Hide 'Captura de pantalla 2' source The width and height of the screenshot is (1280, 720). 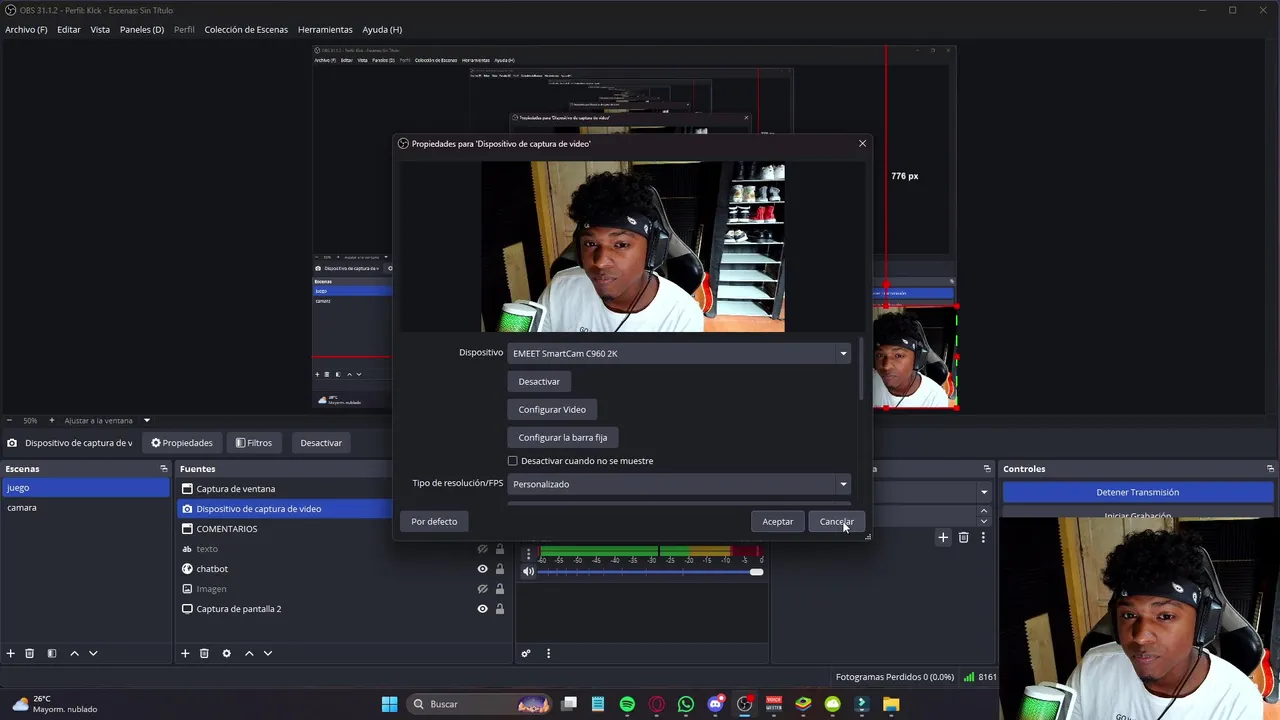[482, 609]
